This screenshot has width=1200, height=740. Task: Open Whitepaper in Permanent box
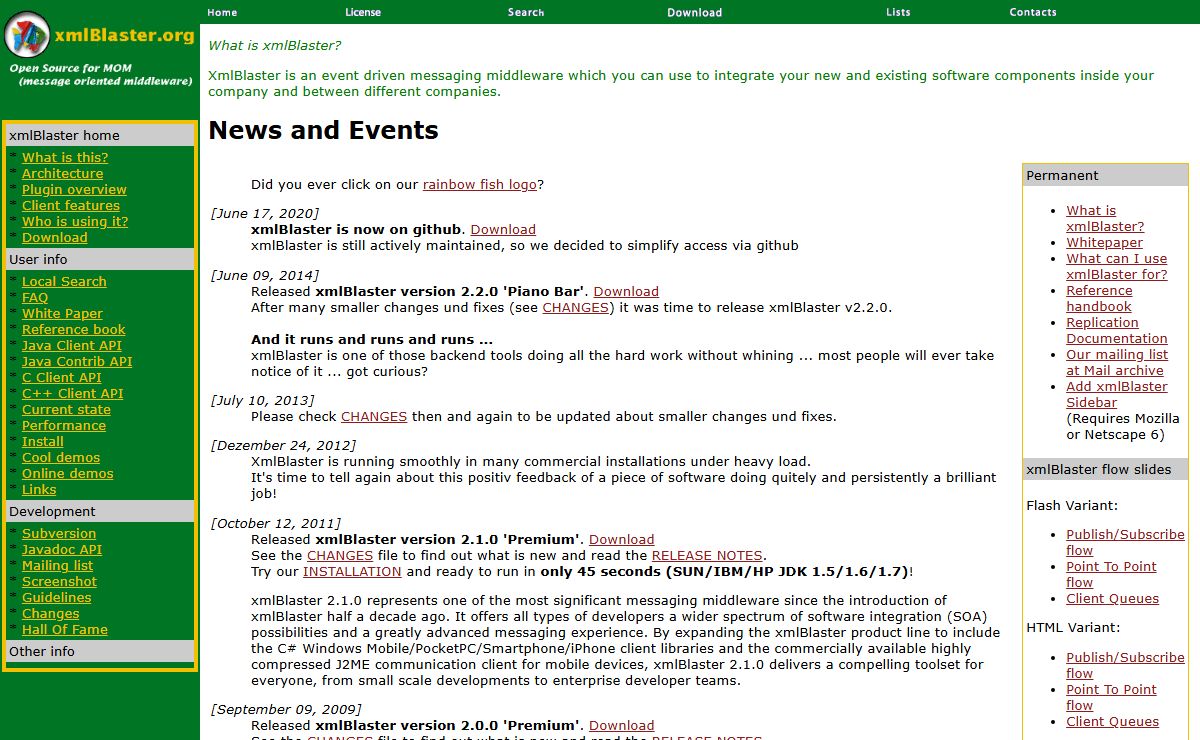[x=1104, y=242]
